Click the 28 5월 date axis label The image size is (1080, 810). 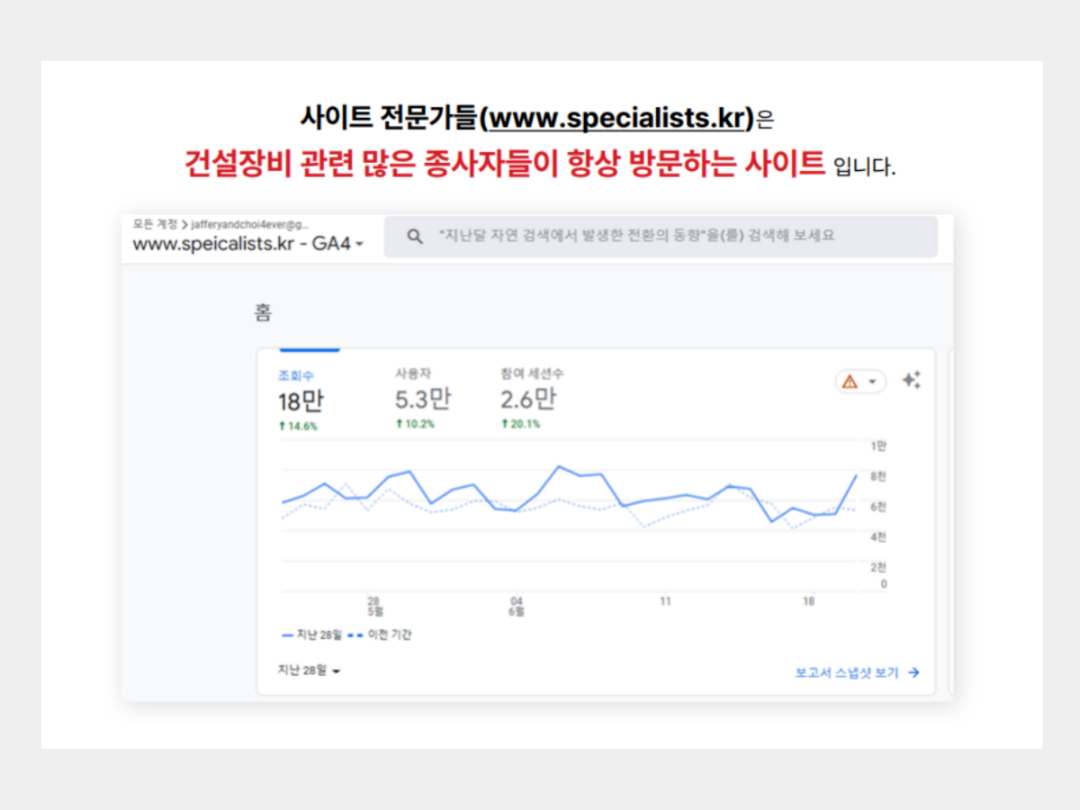tap(375, 606)
